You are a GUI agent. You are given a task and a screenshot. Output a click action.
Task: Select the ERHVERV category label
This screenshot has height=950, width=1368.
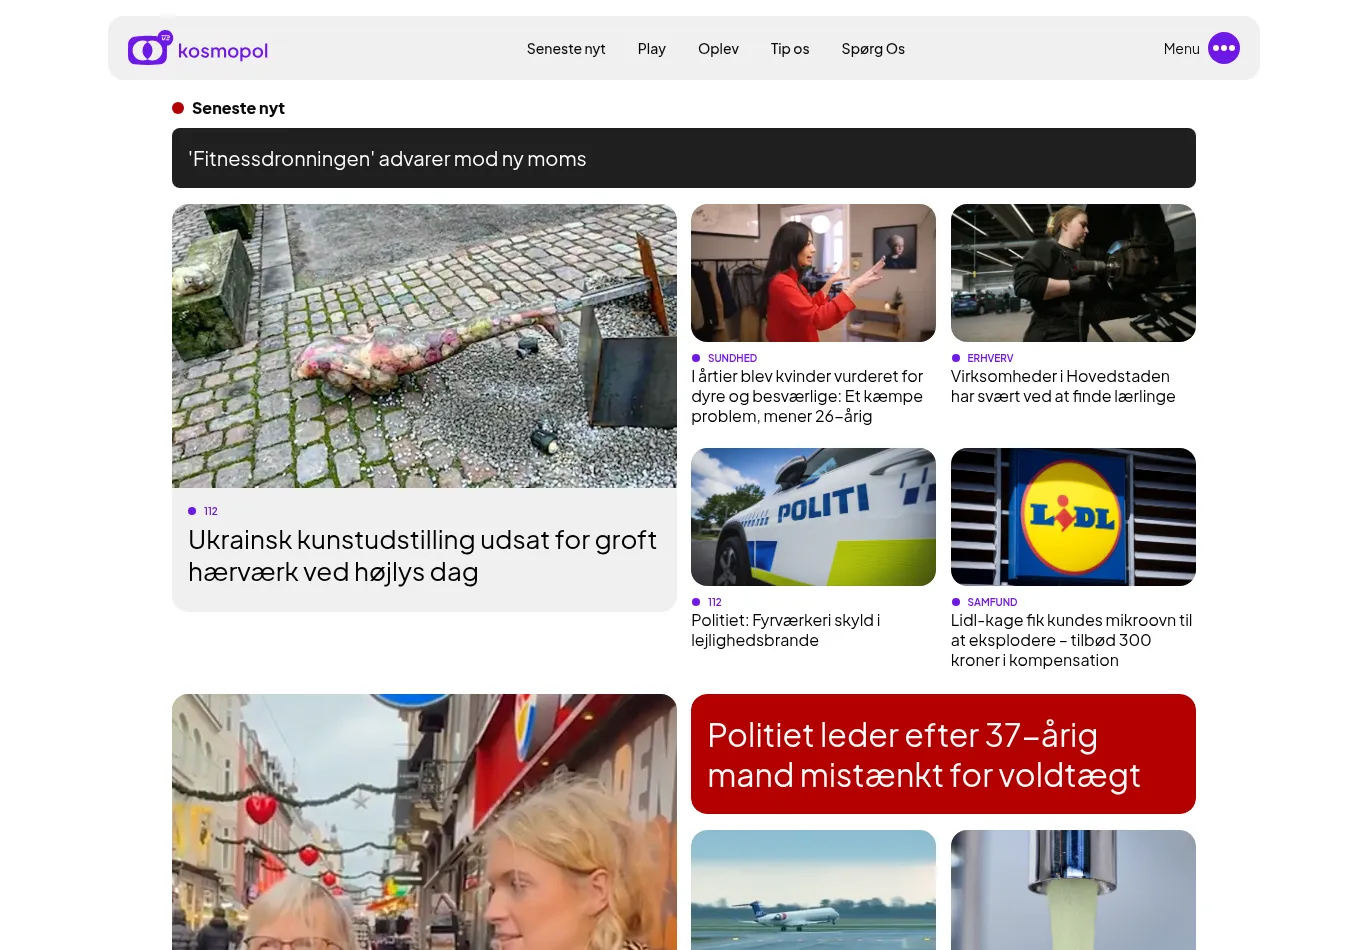989,358
